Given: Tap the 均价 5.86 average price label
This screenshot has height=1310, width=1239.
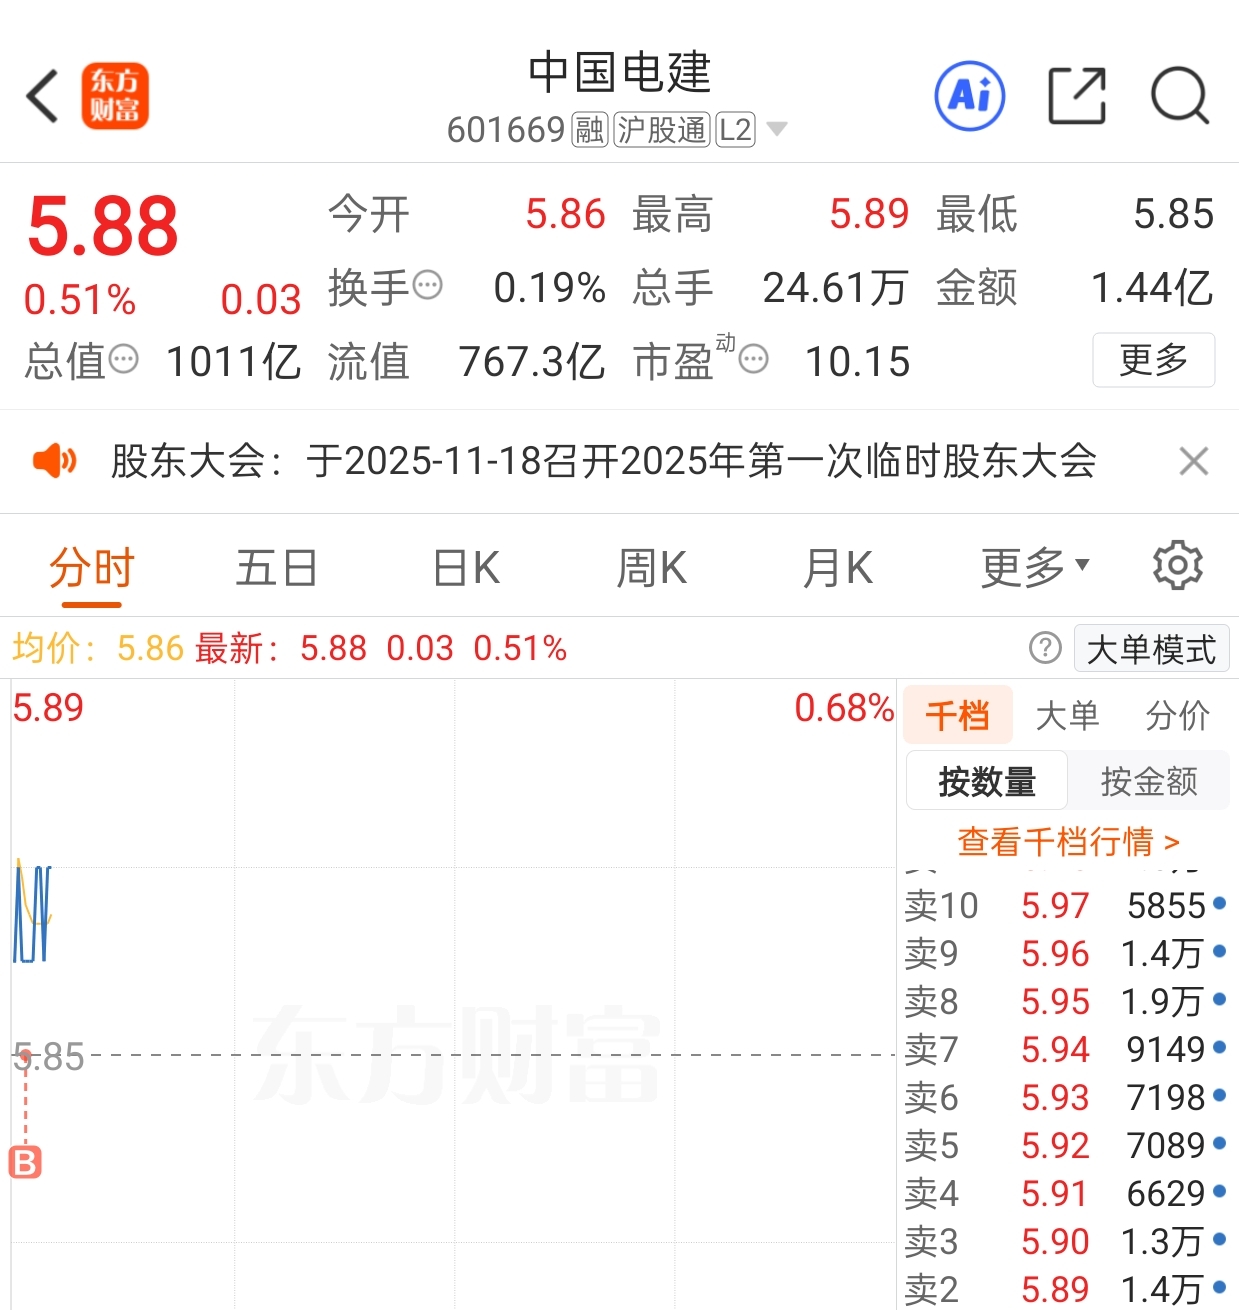Looking at the screenshot, I should click(98, 648).
